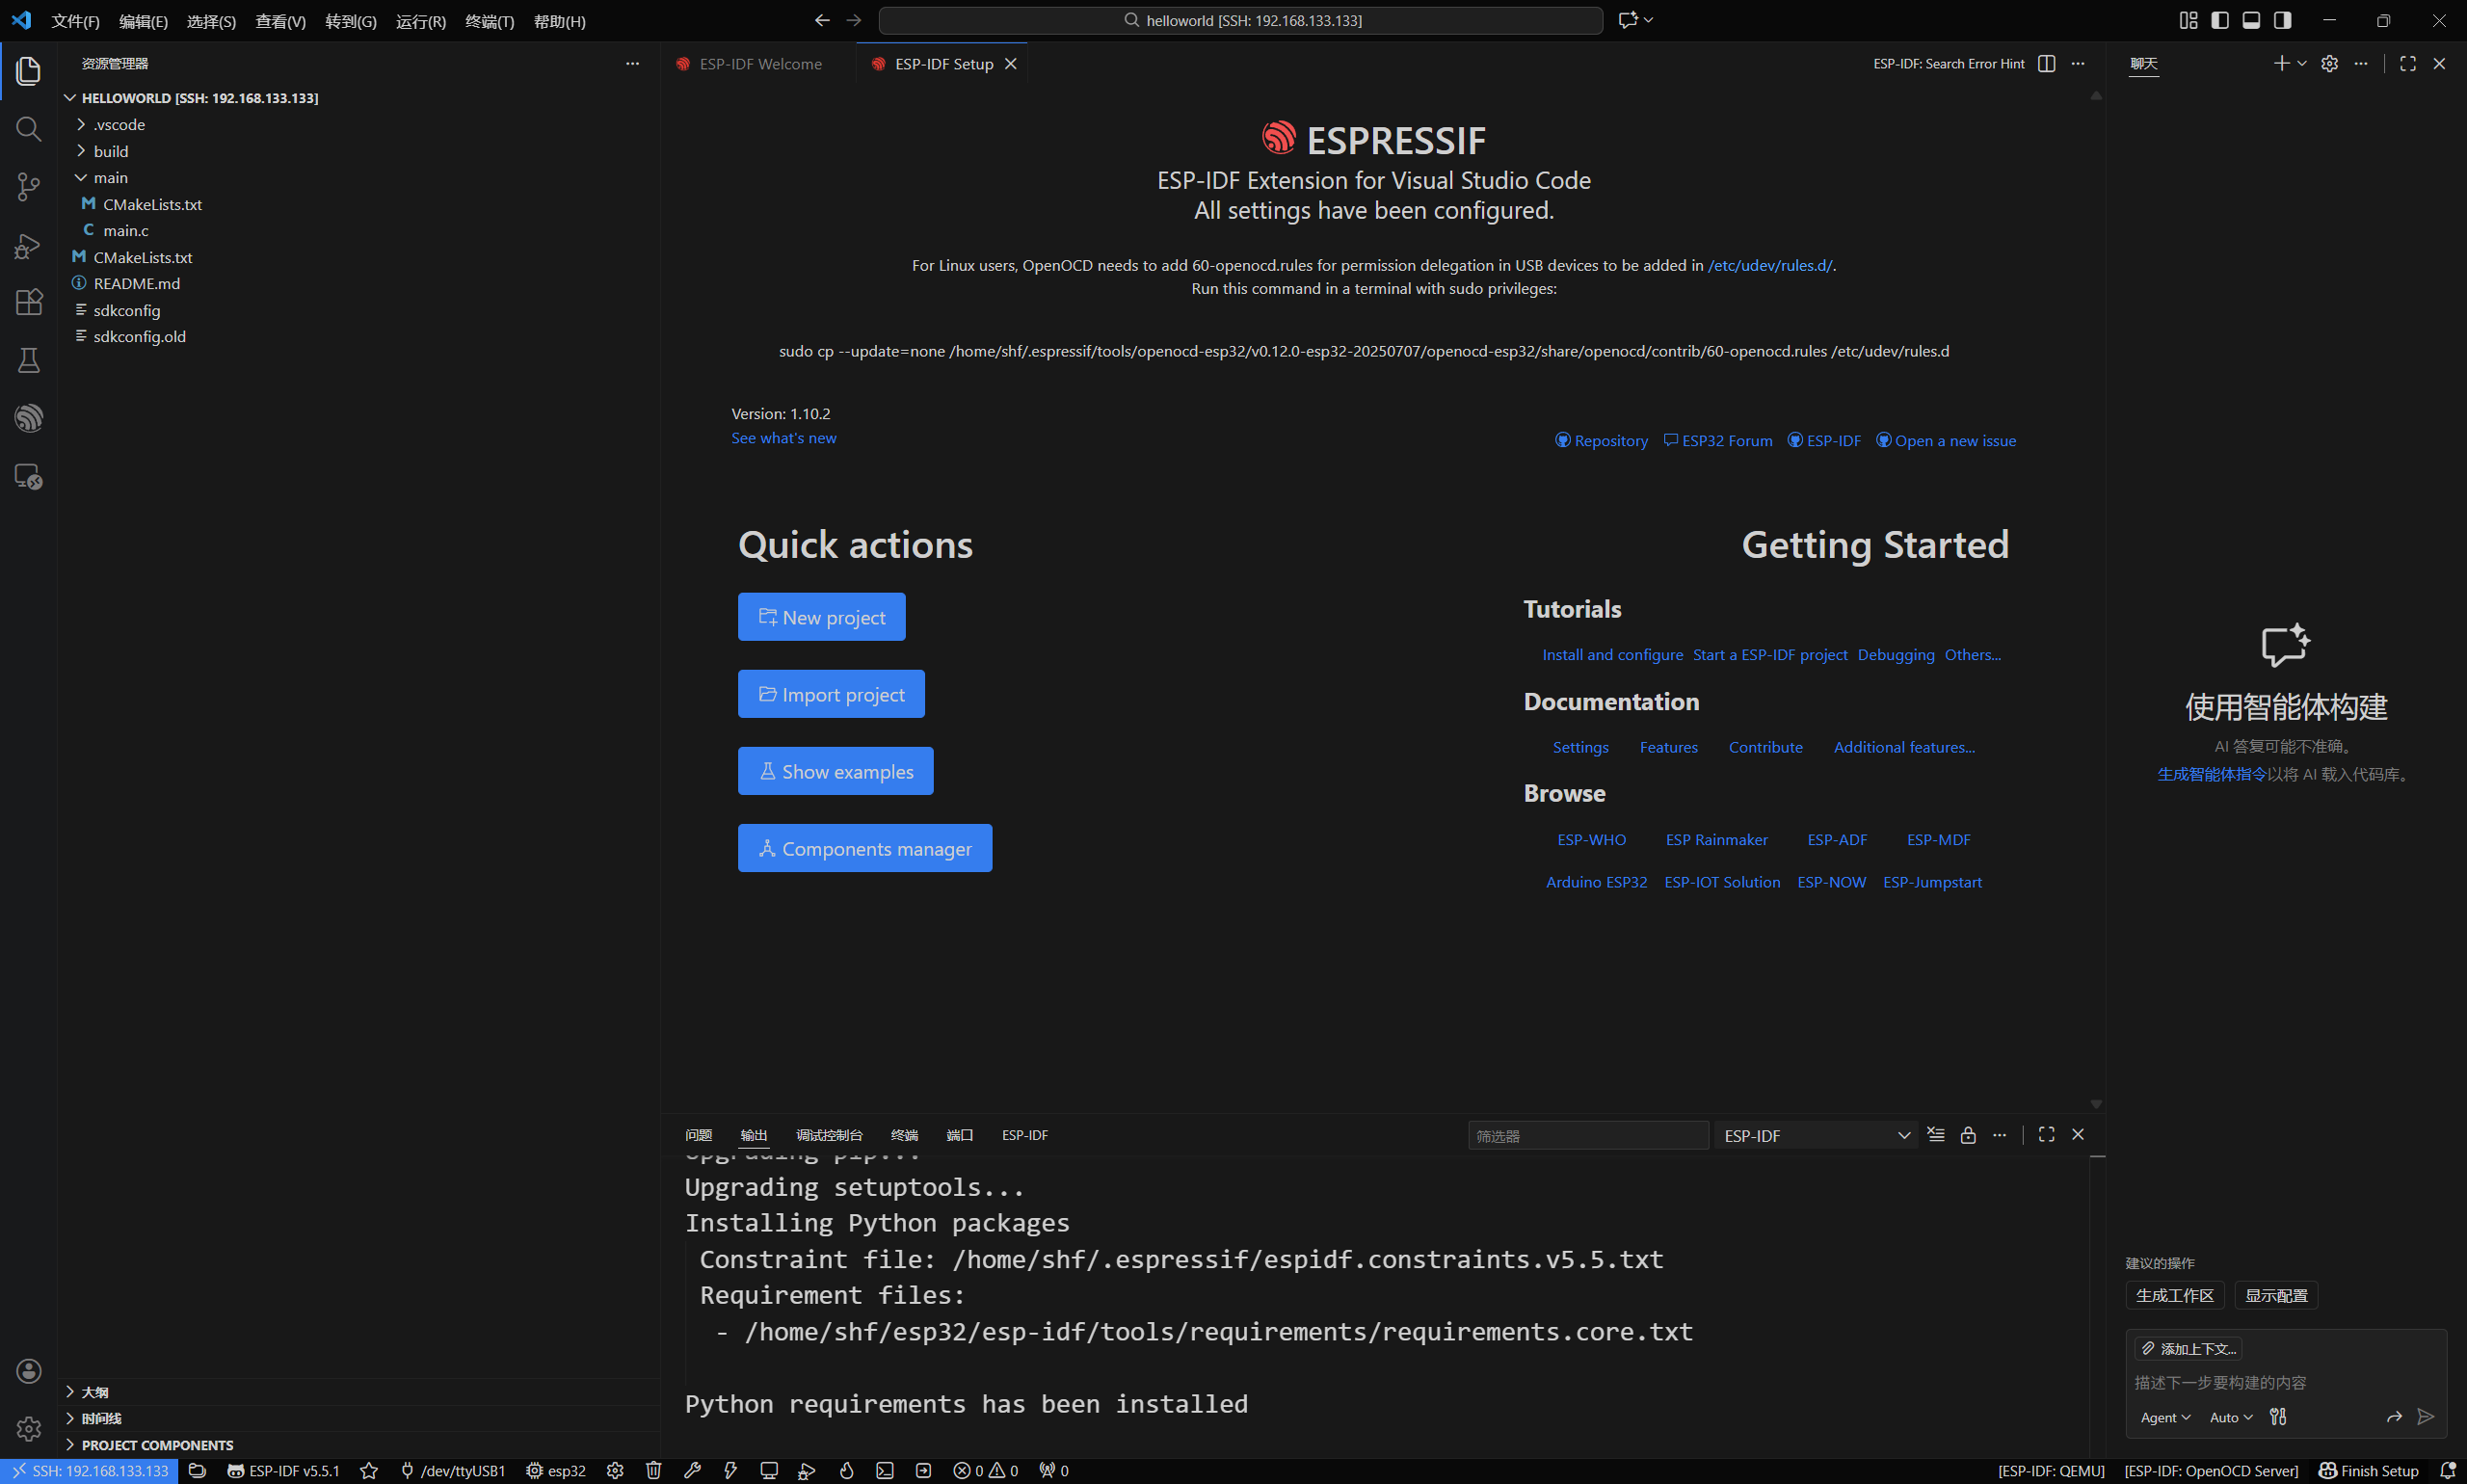Open Testing flask icon in activity bar
Viewport: 2467px width, 1484px height.
click(29, 360)
